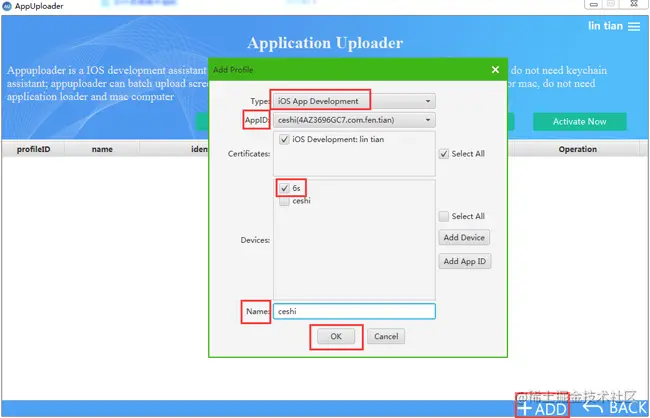Confirm the profile with OK
Viewport: 650px width, 418px height.
(x=336, y=336)
